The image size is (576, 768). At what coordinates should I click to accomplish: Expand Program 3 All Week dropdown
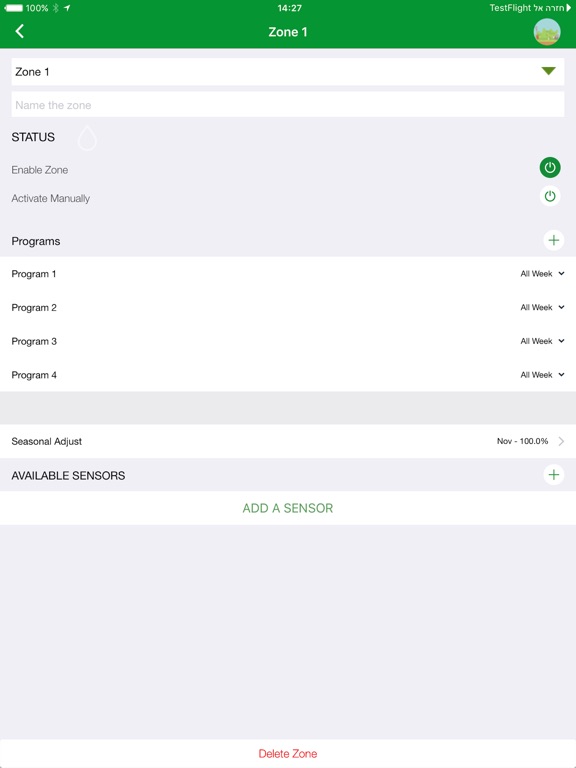(x=542, y=341)
